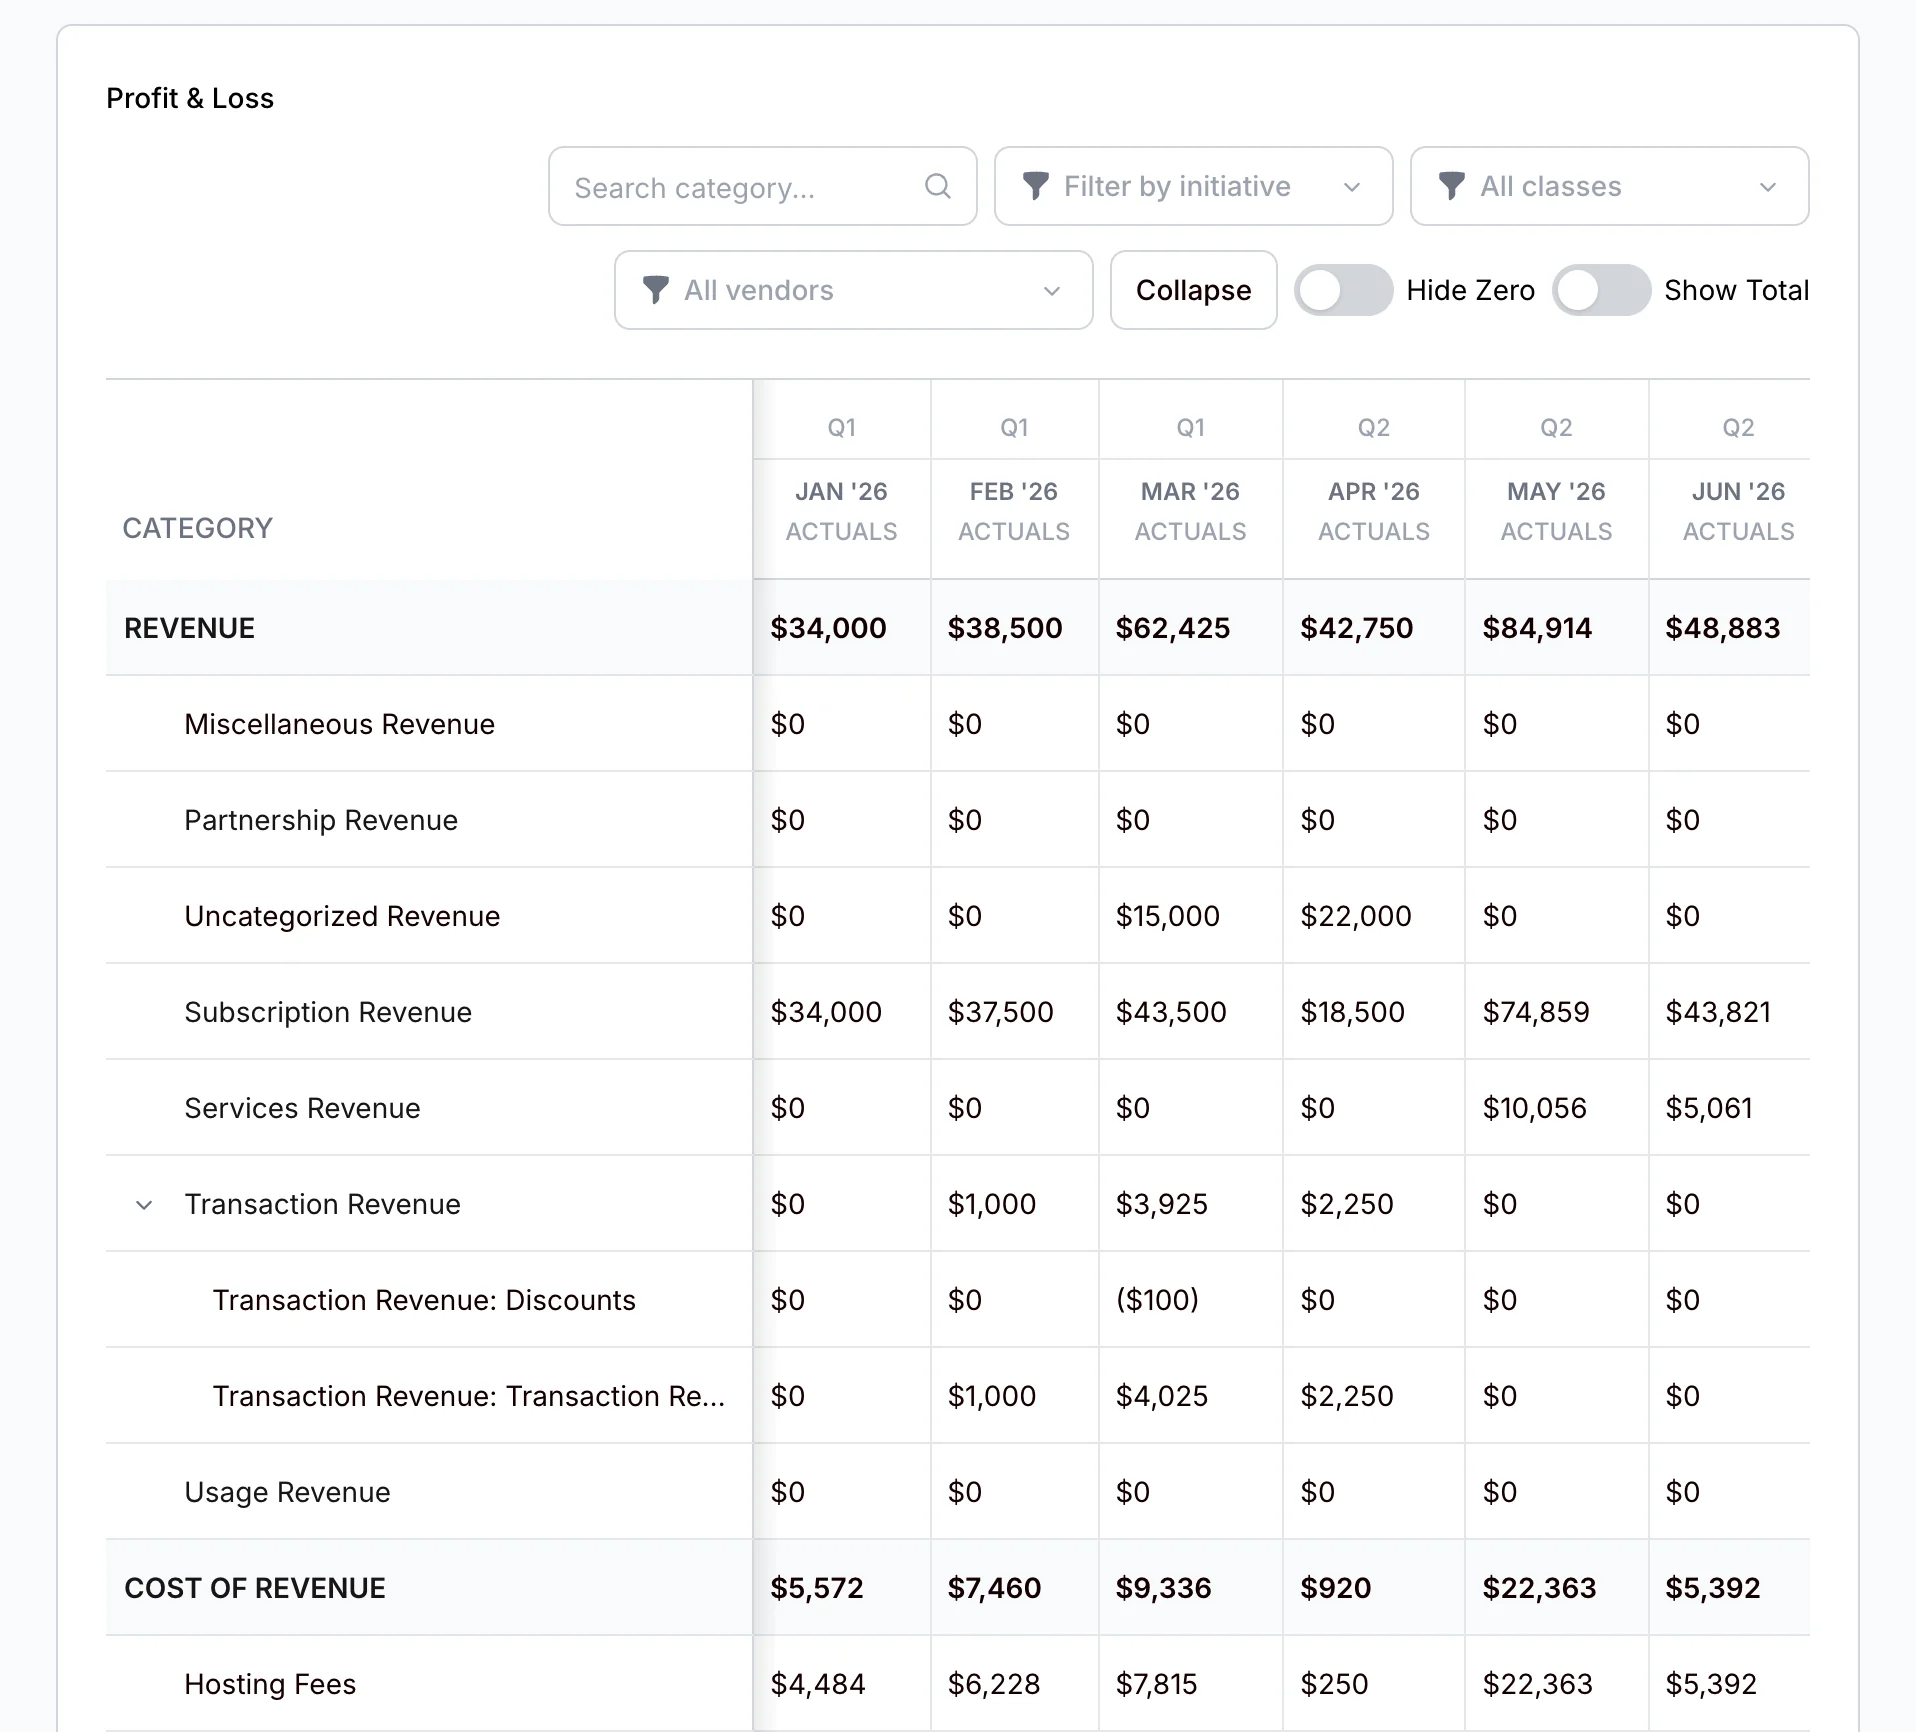Toggle the Hide Zero switch

[1343, 290]
